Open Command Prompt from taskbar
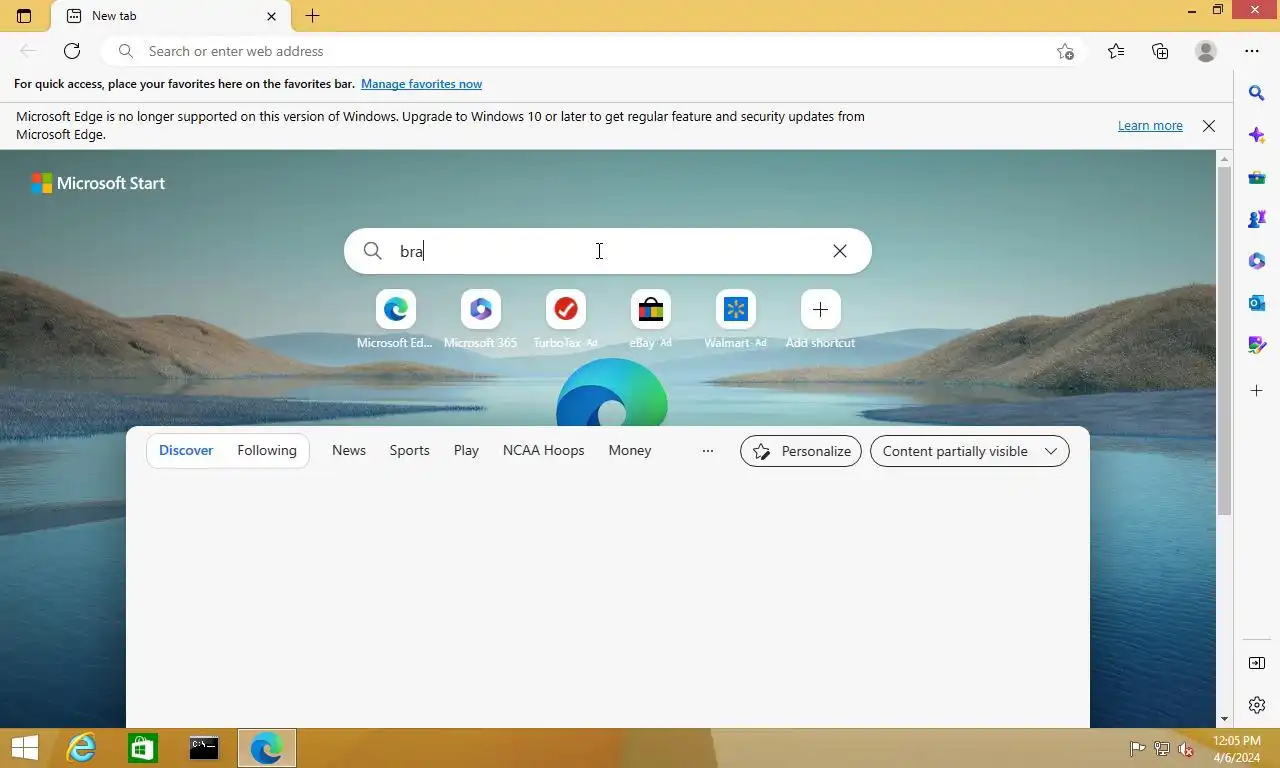1280x768 pixels. coord(204,748)
